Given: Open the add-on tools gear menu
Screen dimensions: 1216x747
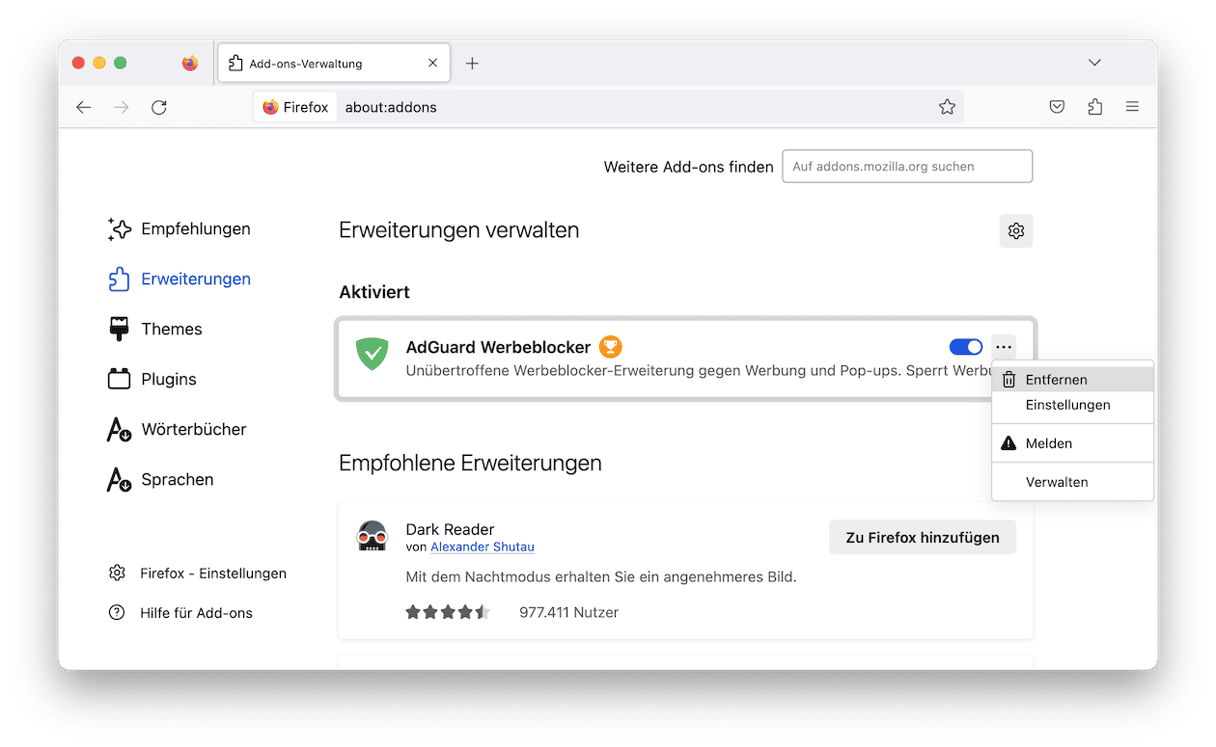Looking at the screenshot, I should [1016, 231].
